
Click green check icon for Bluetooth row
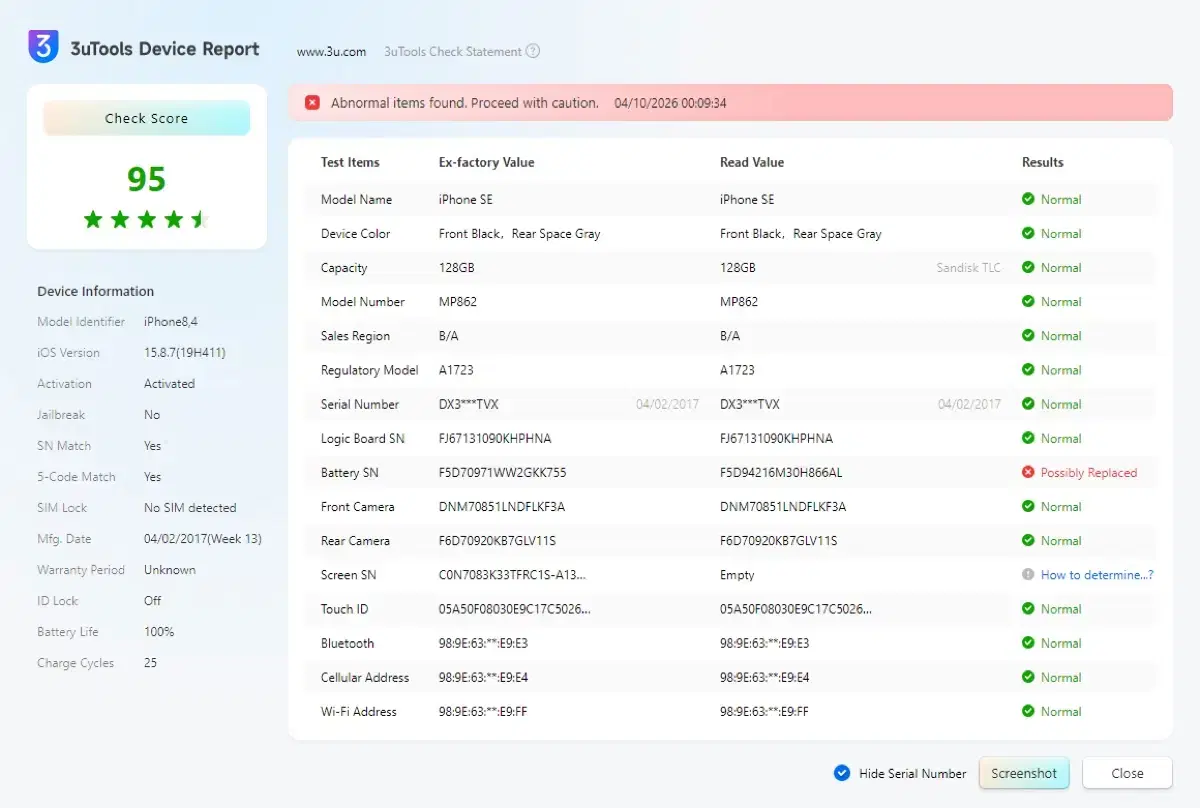(x=1028, y=643)
